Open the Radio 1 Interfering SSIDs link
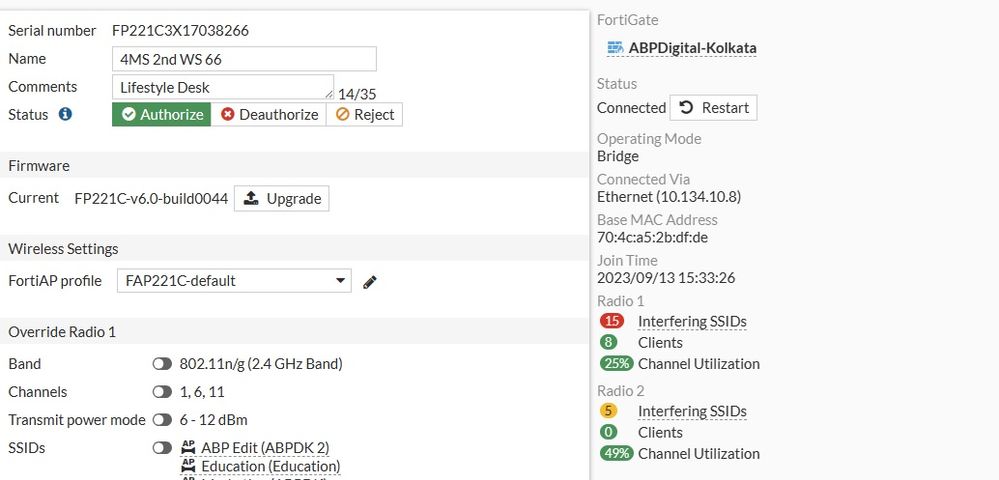Image resolution: width=999 pixels, height=480 pixels. [692, 322]
